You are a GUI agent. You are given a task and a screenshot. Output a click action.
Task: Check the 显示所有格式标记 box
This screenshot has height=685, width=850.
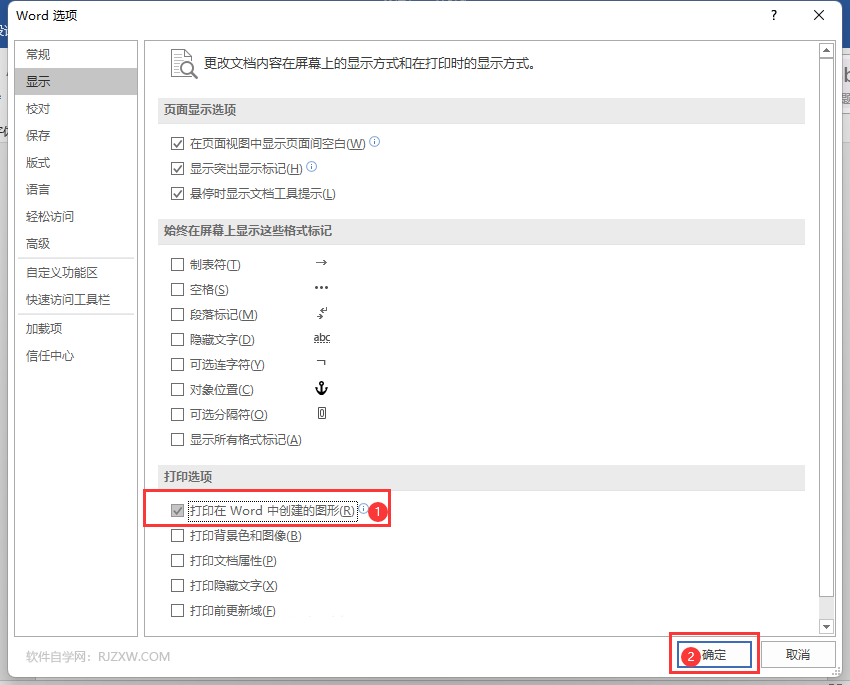pyautogui.click(x=178, y=438)
